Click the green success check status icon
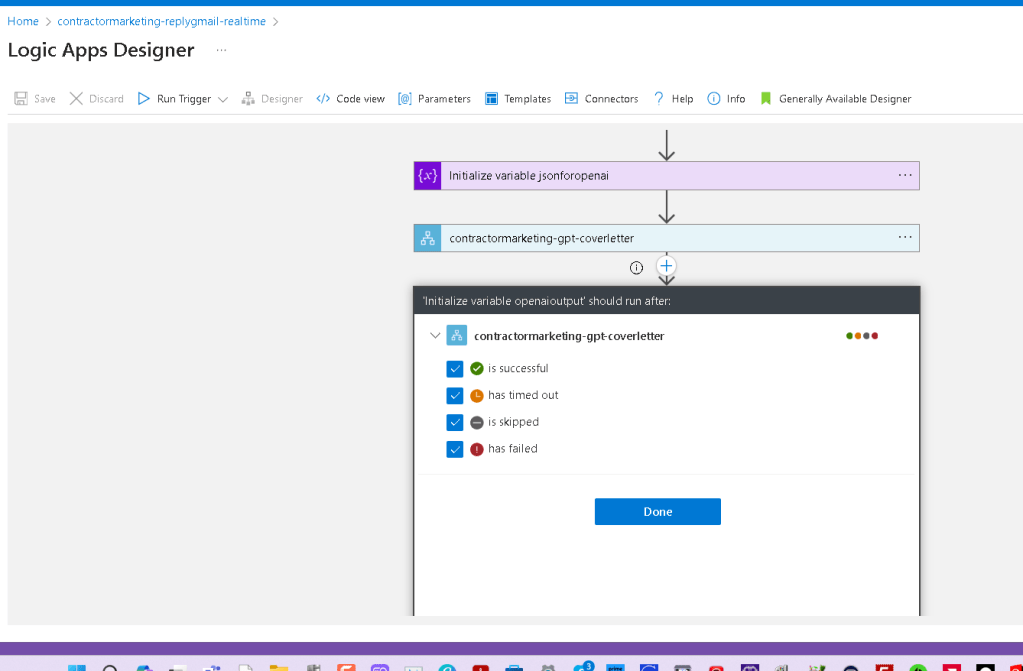1023x671 pixels. tap(477, 369)
